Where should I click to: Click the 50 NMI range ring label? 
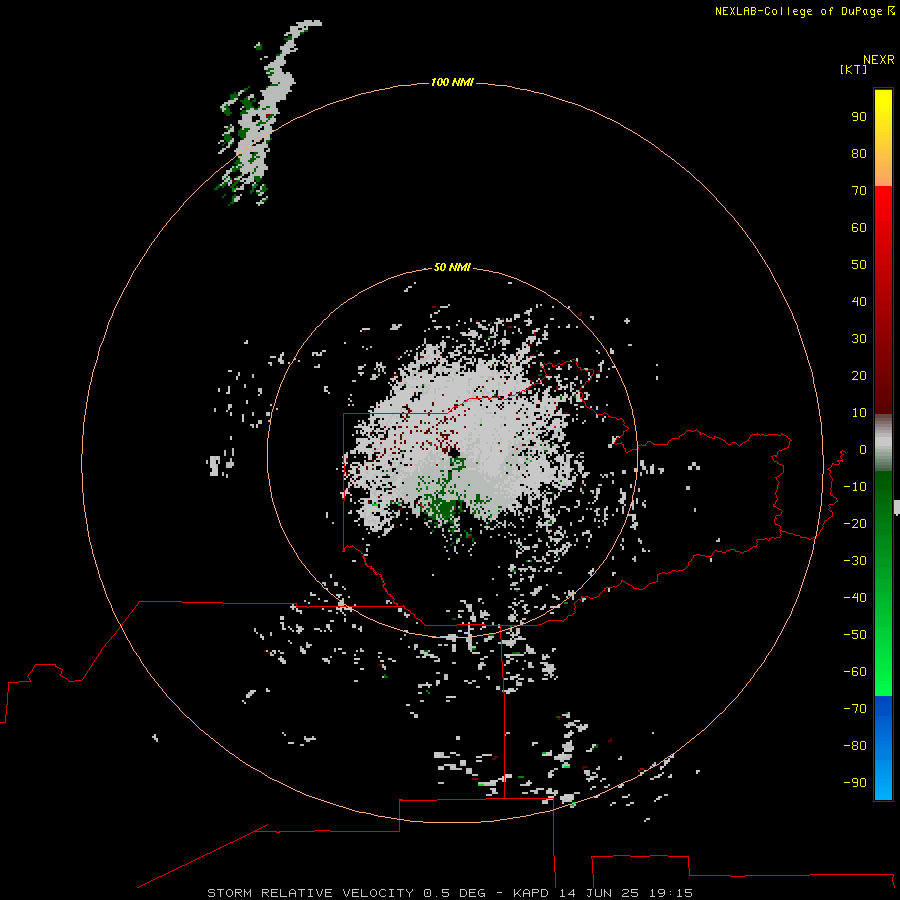point(452,267)
